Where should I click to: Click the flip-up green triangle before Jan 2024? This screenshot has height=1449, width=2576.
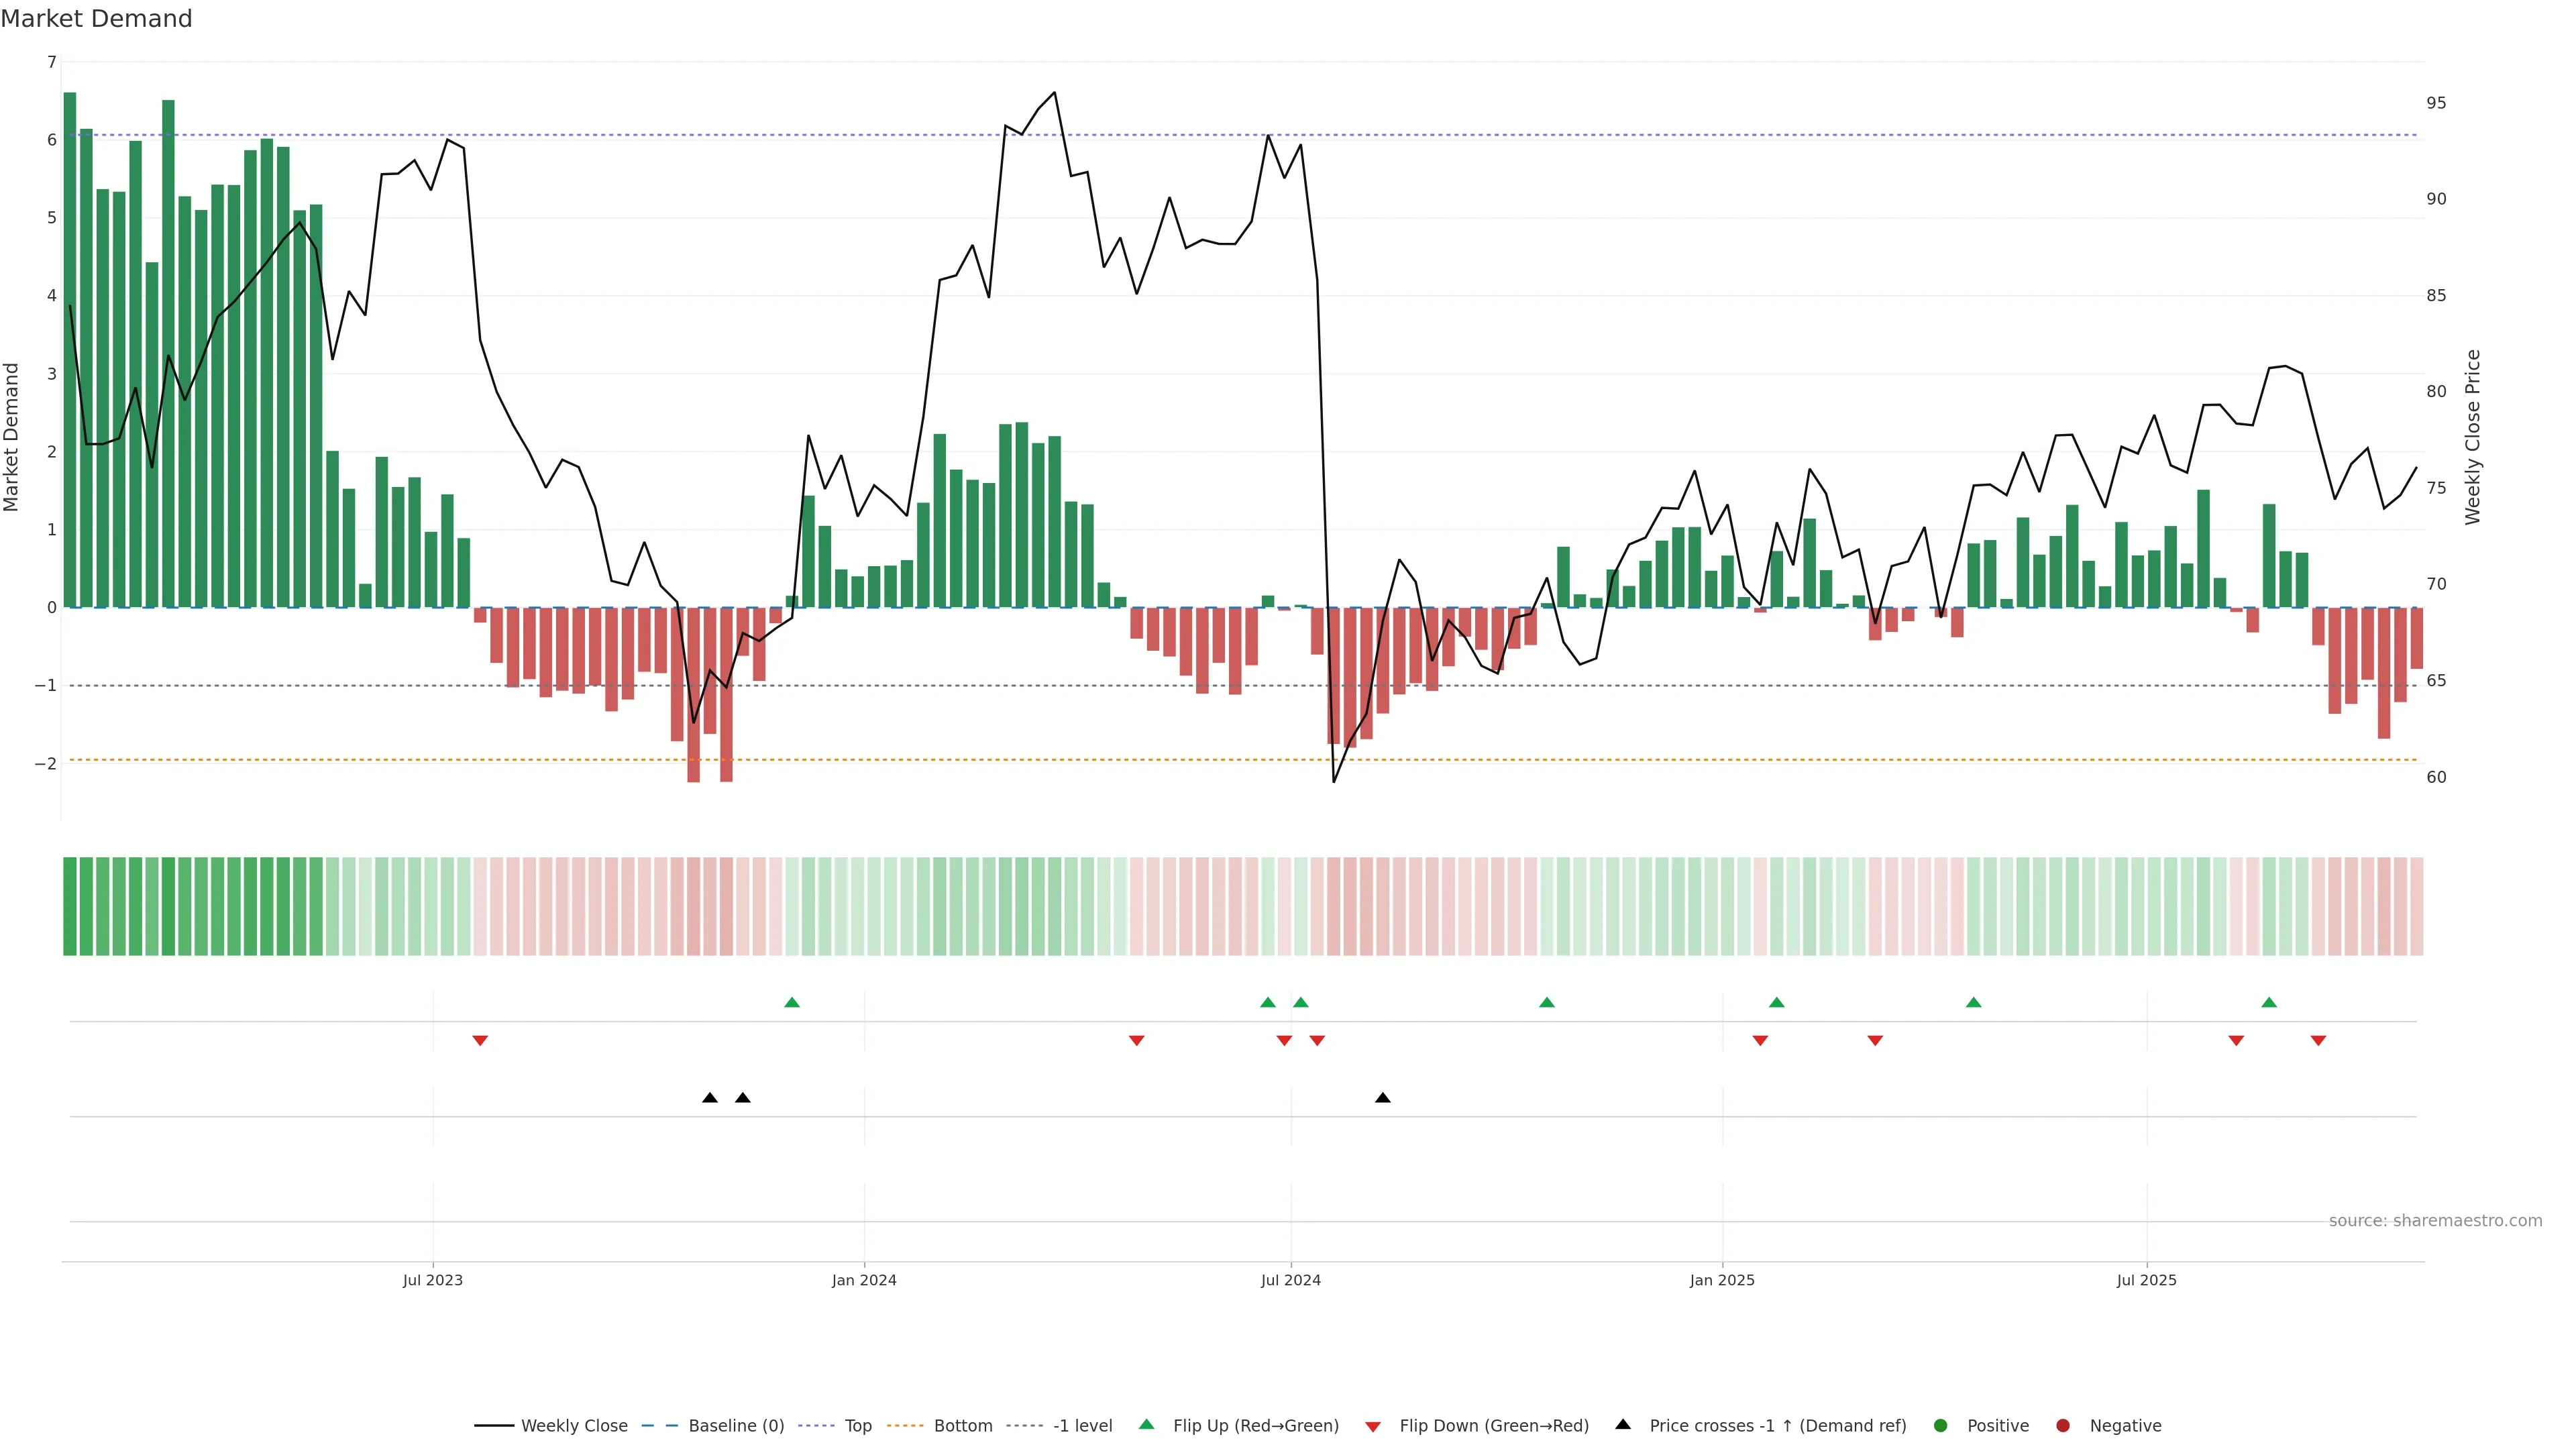point(792,1002)
